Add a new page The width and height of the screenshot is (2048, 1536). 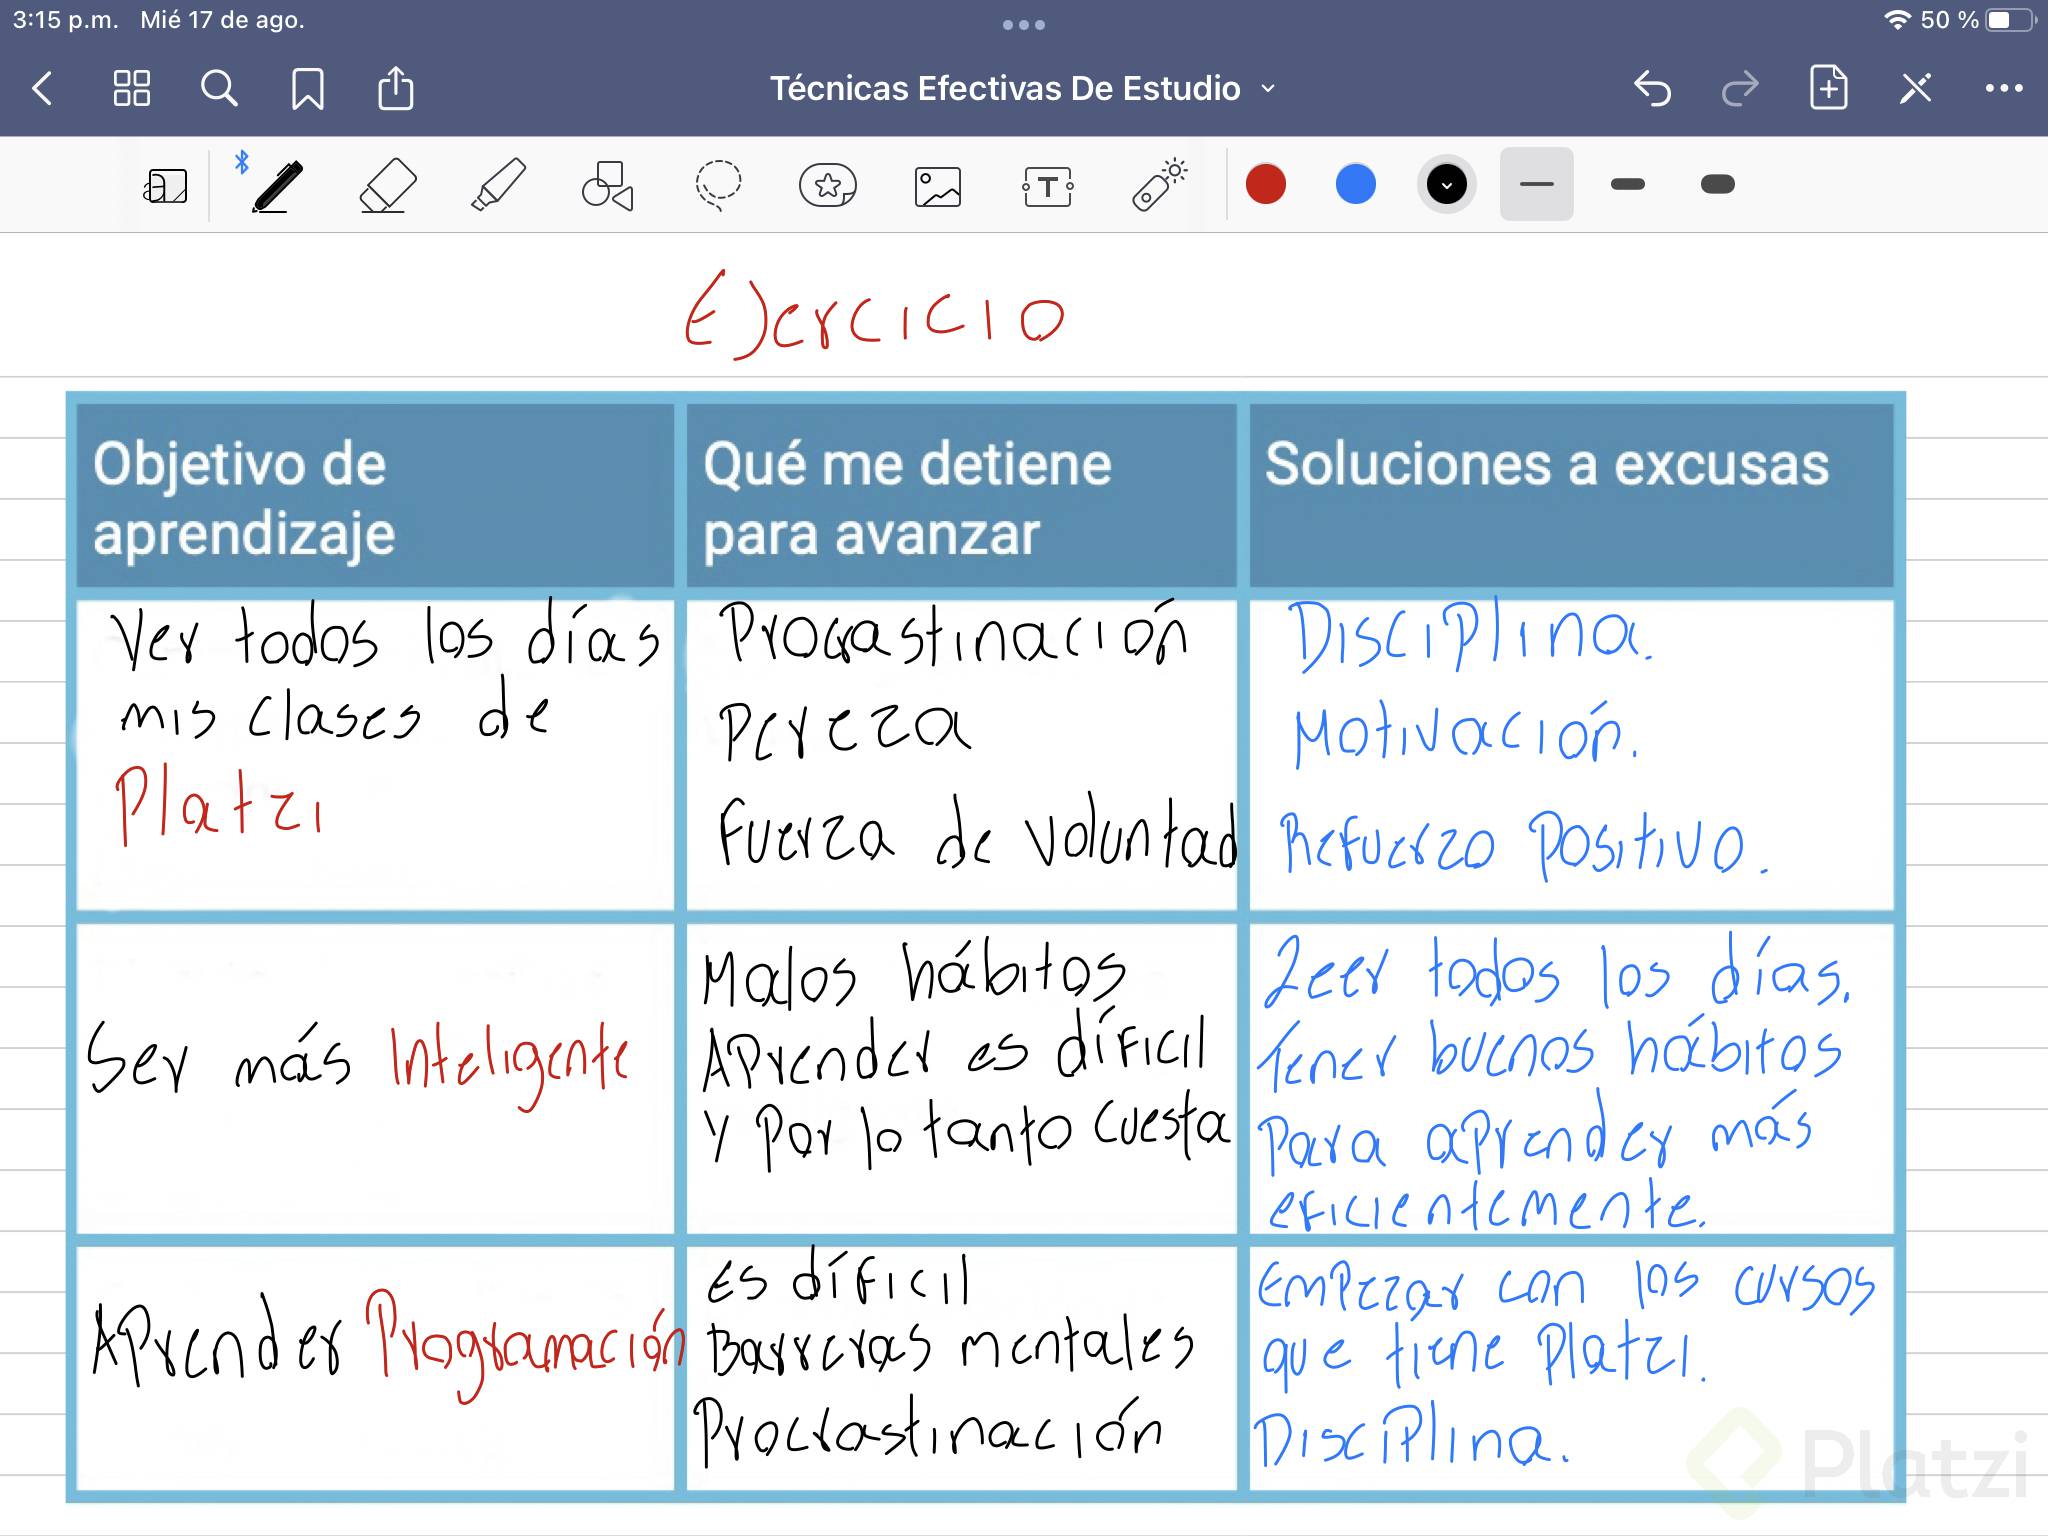[x=1828, y=88]
